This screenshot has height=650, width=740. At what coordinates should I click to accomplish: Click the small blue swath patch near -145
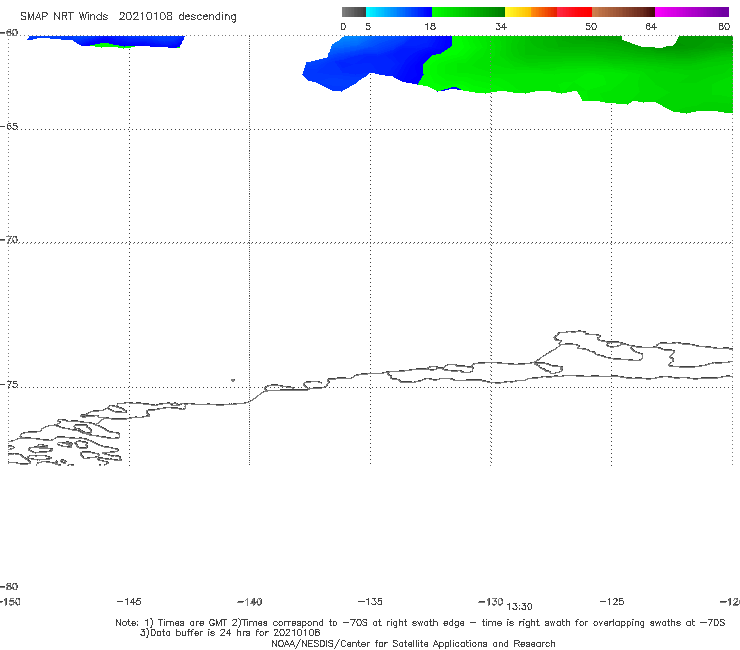[x=106, y=41]
